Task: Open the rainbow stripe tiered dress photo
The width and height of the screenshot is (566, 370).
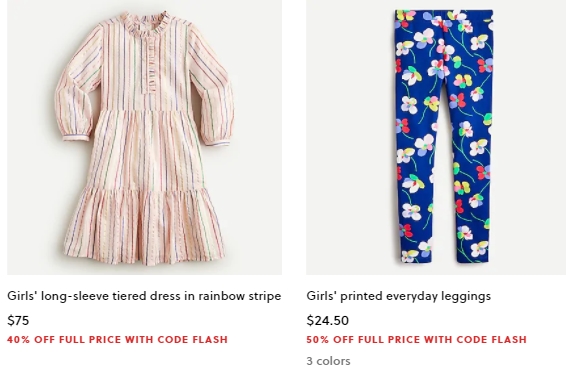Action: tap(144, 137)
